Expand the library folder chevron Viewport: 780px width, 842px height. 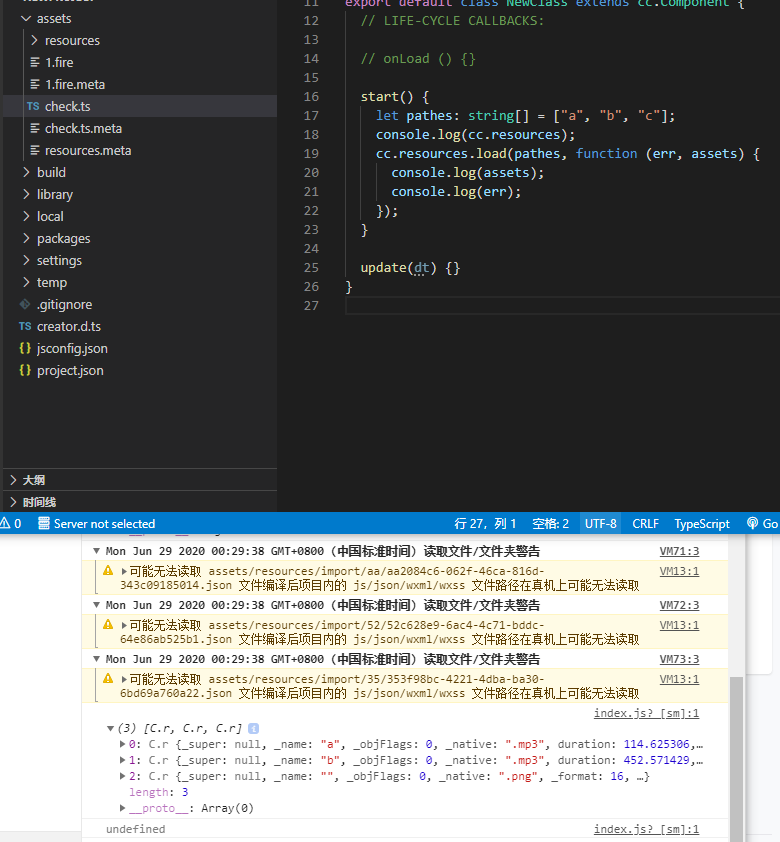coord(26,194)
